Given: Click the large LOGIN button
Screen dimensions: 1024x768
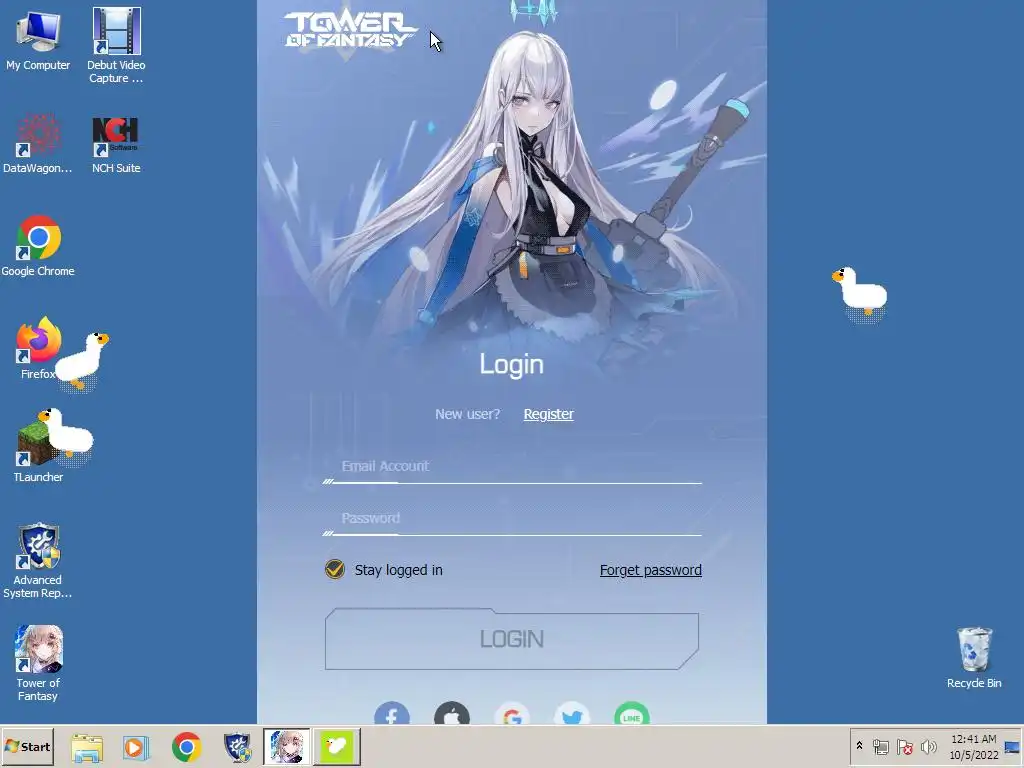Looking at the screenshot, I should [512, 639].
